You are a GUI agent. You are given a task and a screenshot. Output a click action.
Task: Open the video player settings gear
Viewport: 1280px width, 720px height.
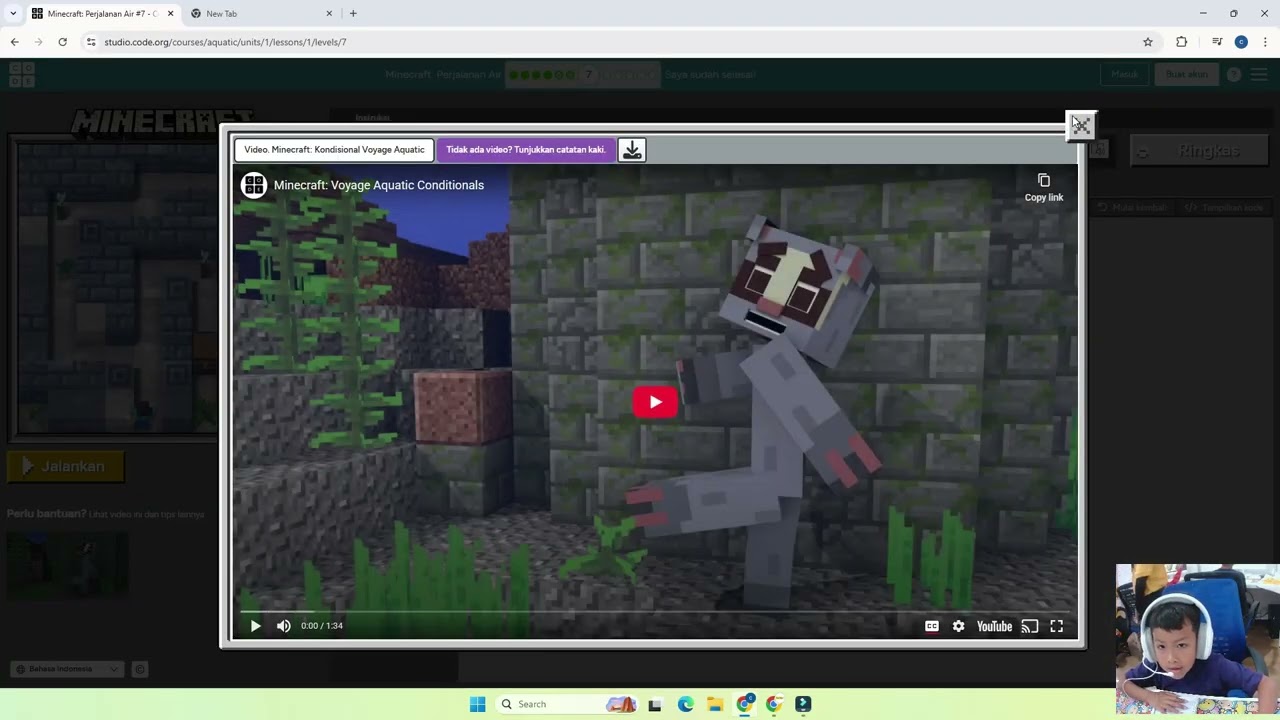(x=958, y=626)
